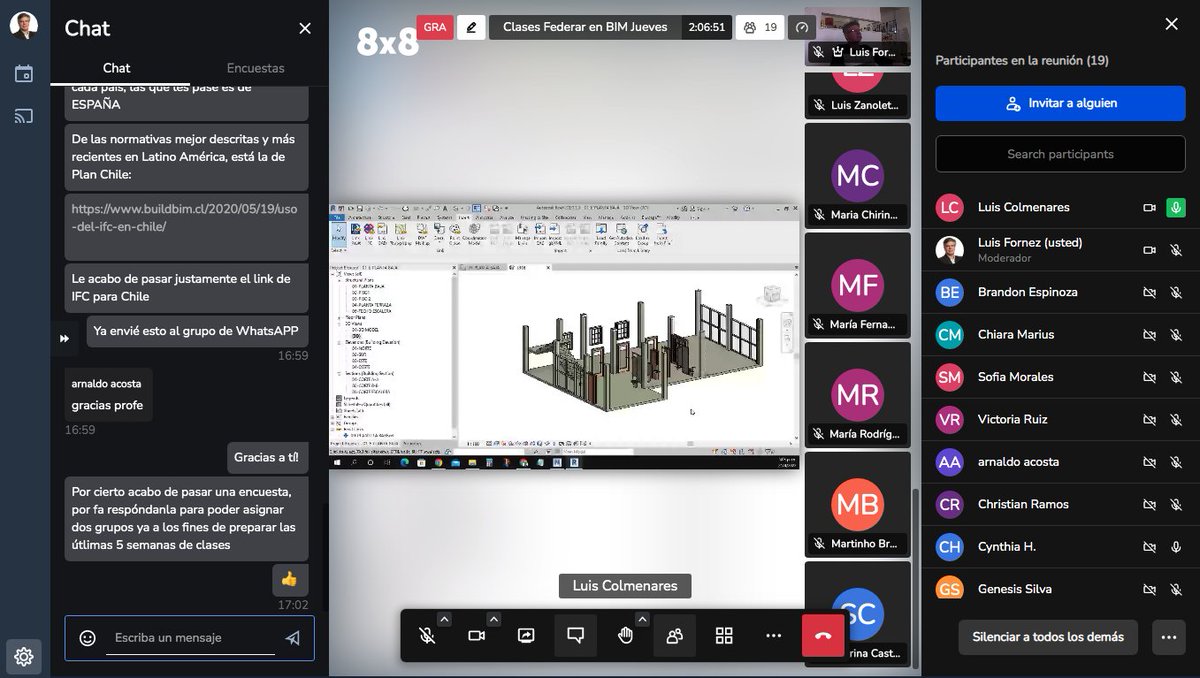
Task: Select Maria Chirin video tile MC
Action: [857, 176]
